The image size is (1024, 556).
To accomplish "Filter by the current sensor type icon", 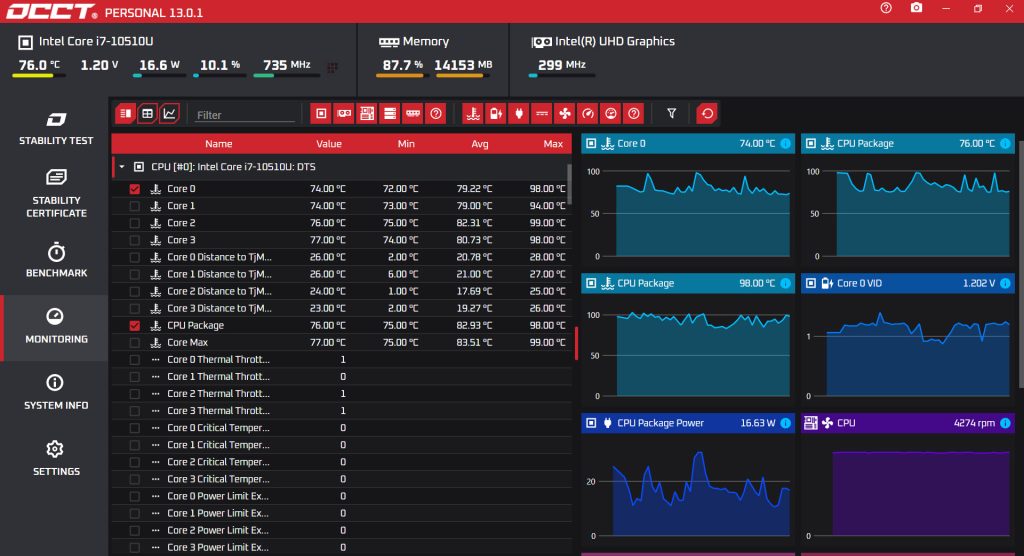I will click(x=541, y=114).
